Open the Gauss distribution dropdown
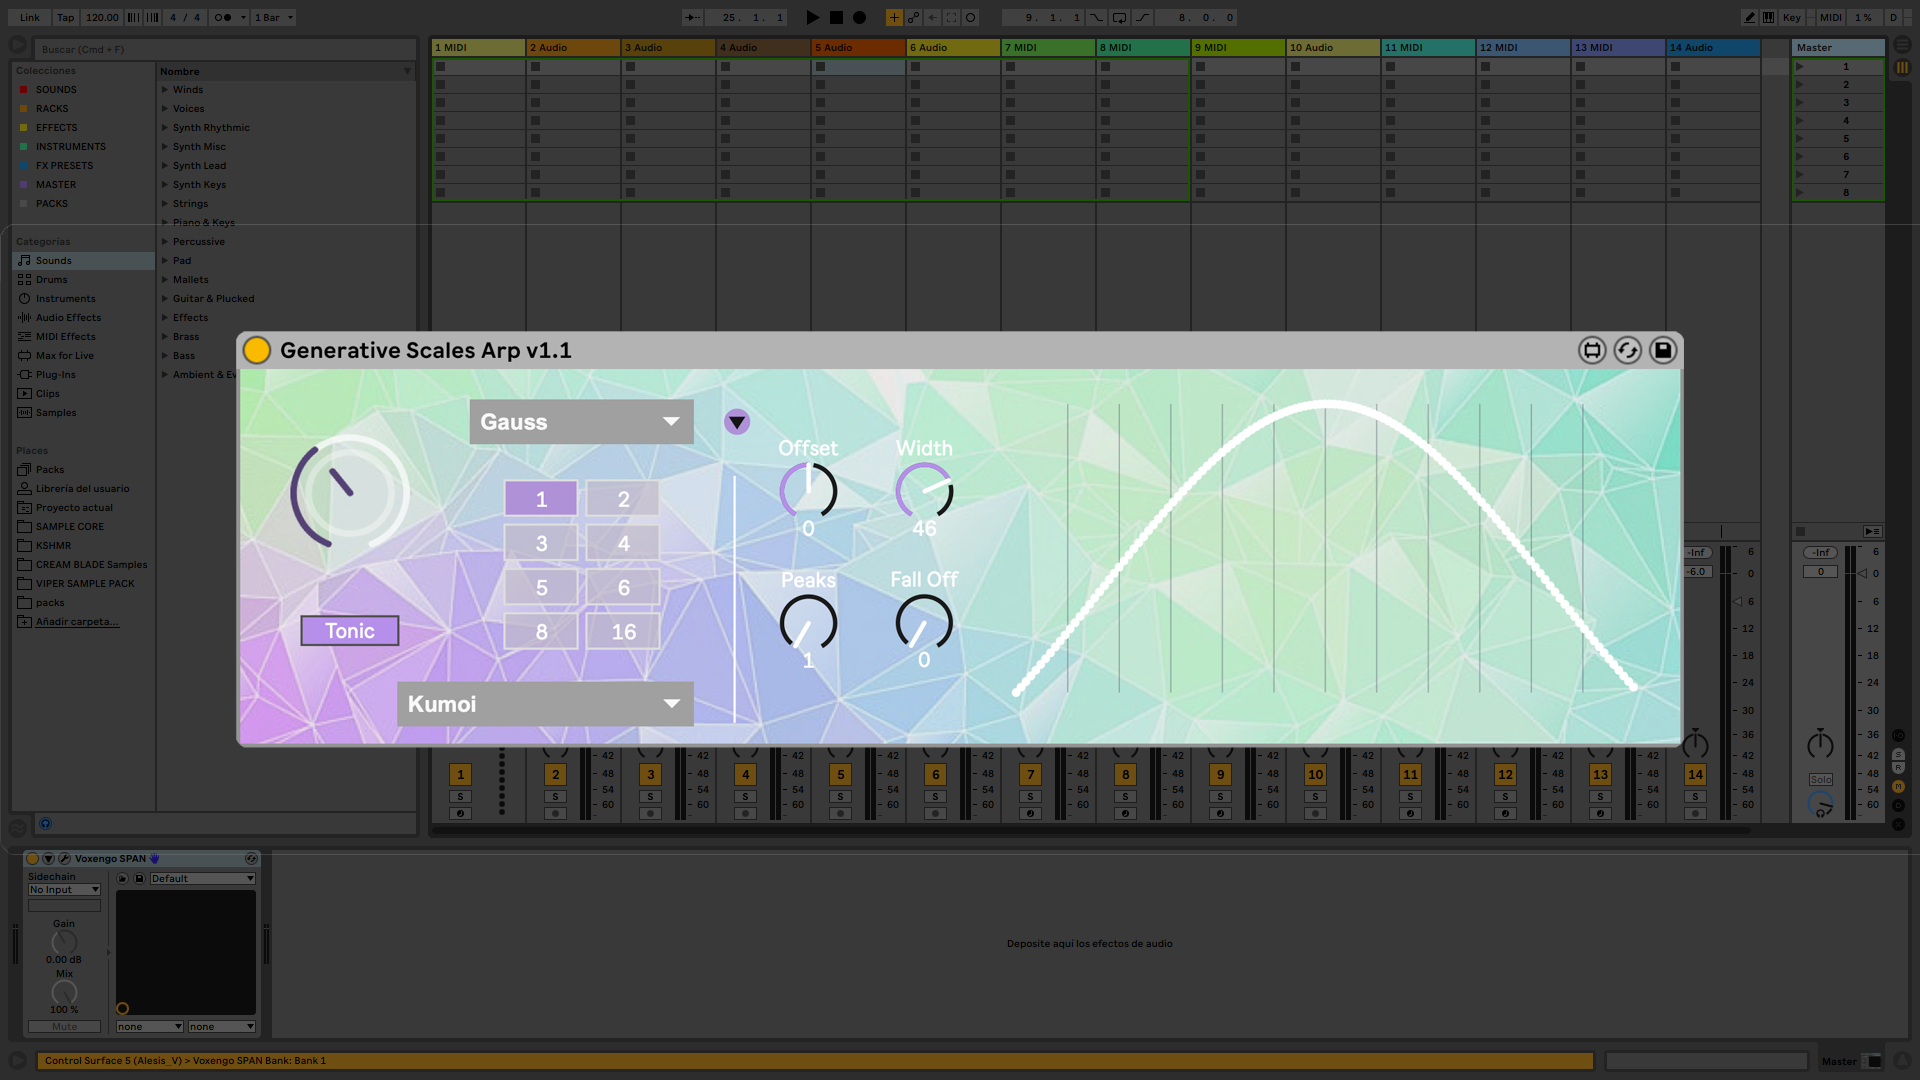1920x1080 pixels. pyautogui.click(x=581, y=422)
